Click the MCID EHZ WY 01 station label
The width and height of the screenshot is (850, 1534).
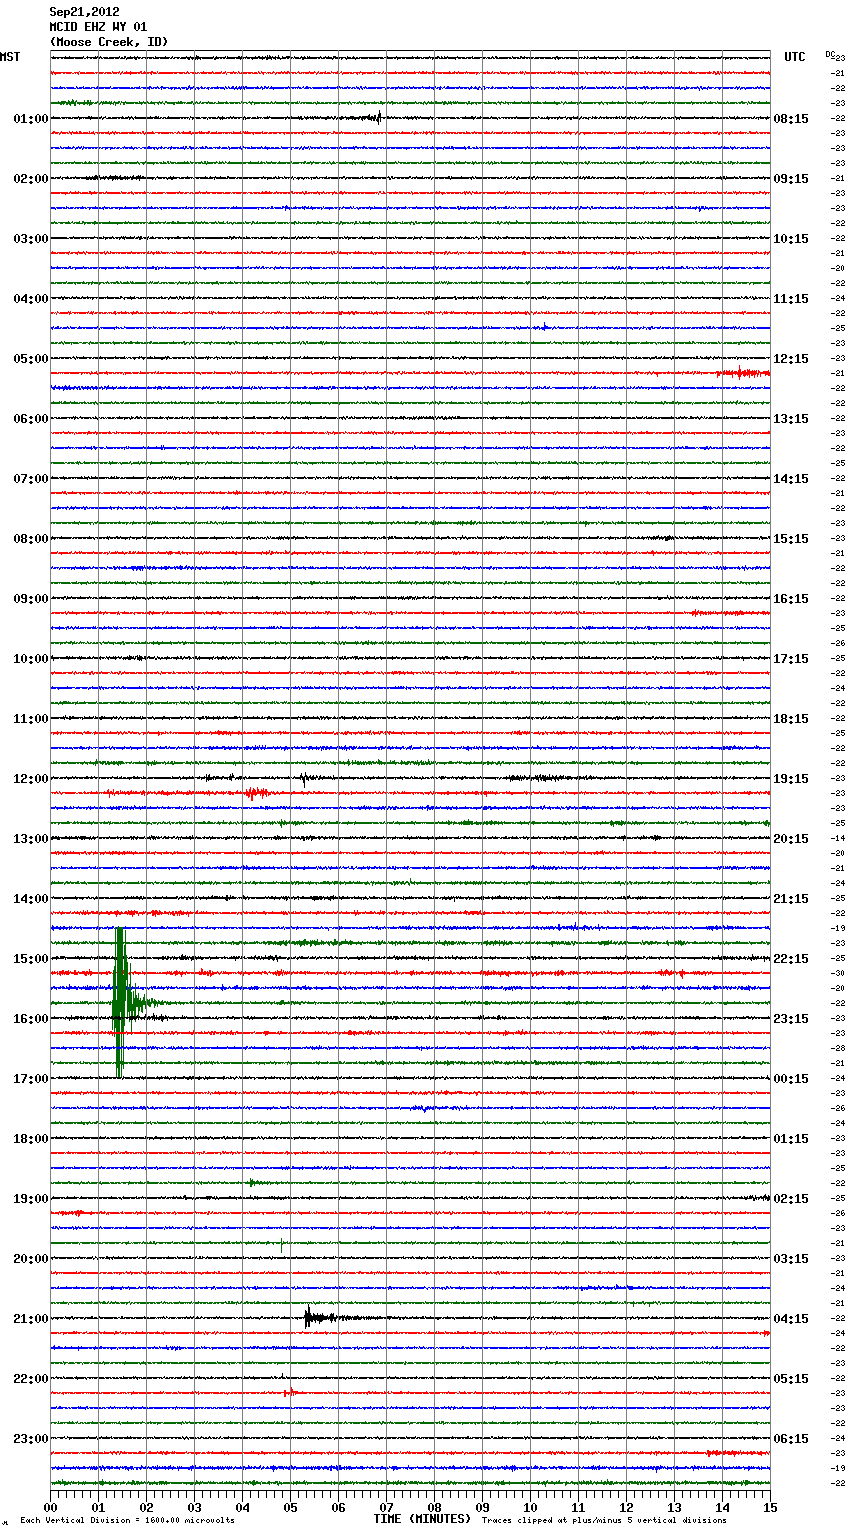click(x=98, y=27)
